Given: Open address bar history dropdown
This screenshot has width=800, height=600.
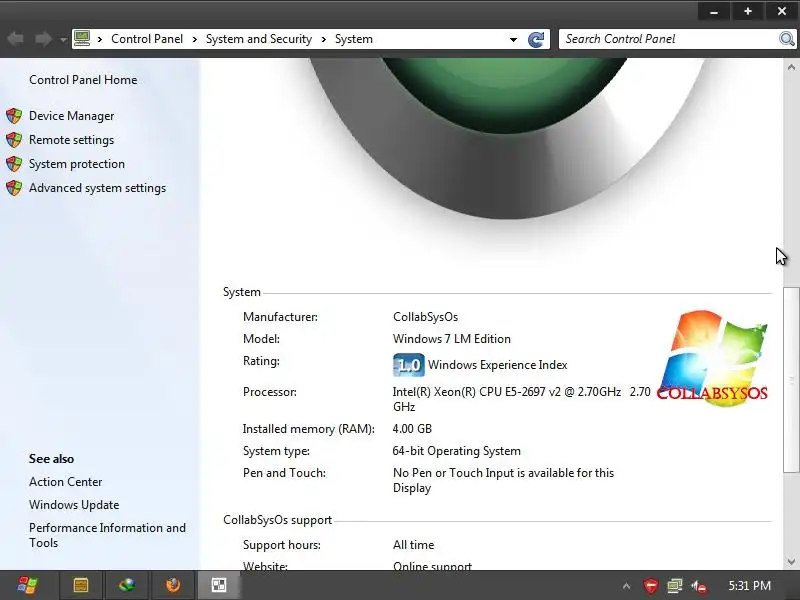Looking at the screenshot, I should (x=513, y=39).
